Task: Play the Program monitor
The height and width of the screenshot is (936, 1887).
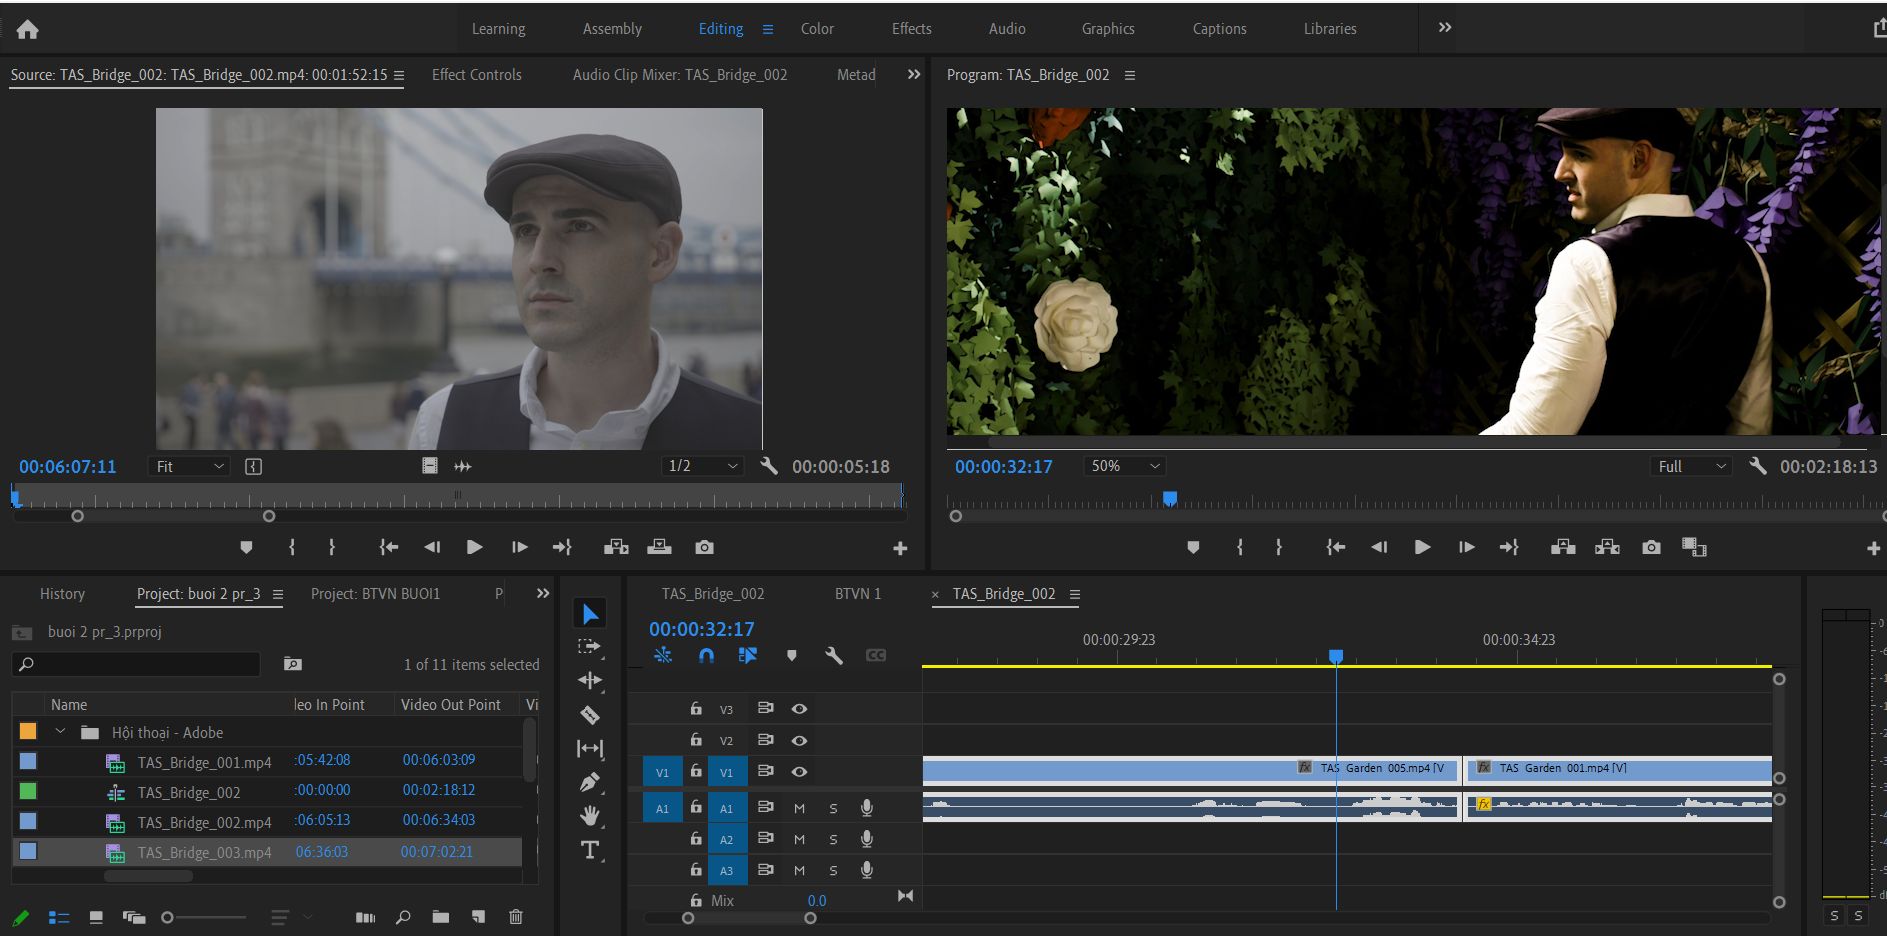Action: coord(1422,547)
